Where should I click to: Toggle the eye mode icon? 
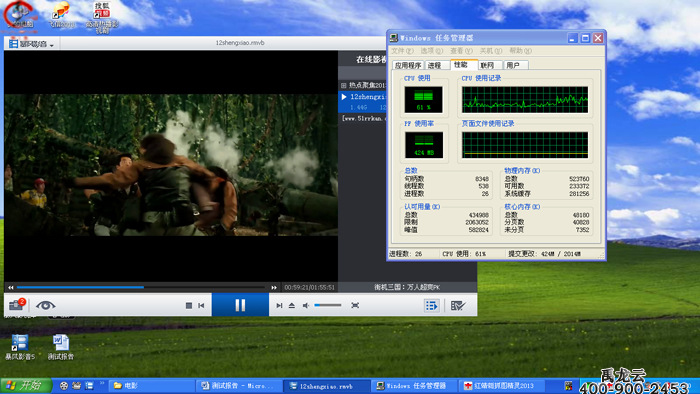[46, 305]
